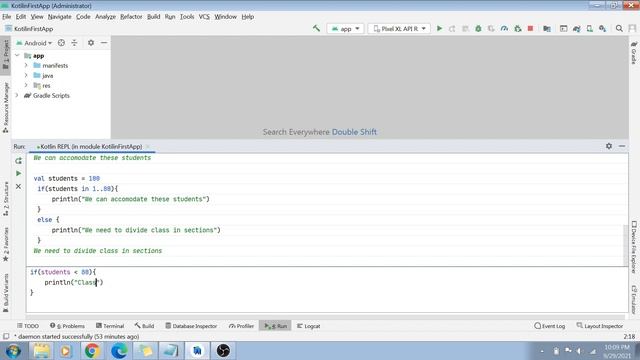Open the Resource Manager side tab
640x360 pixels.
6,108
